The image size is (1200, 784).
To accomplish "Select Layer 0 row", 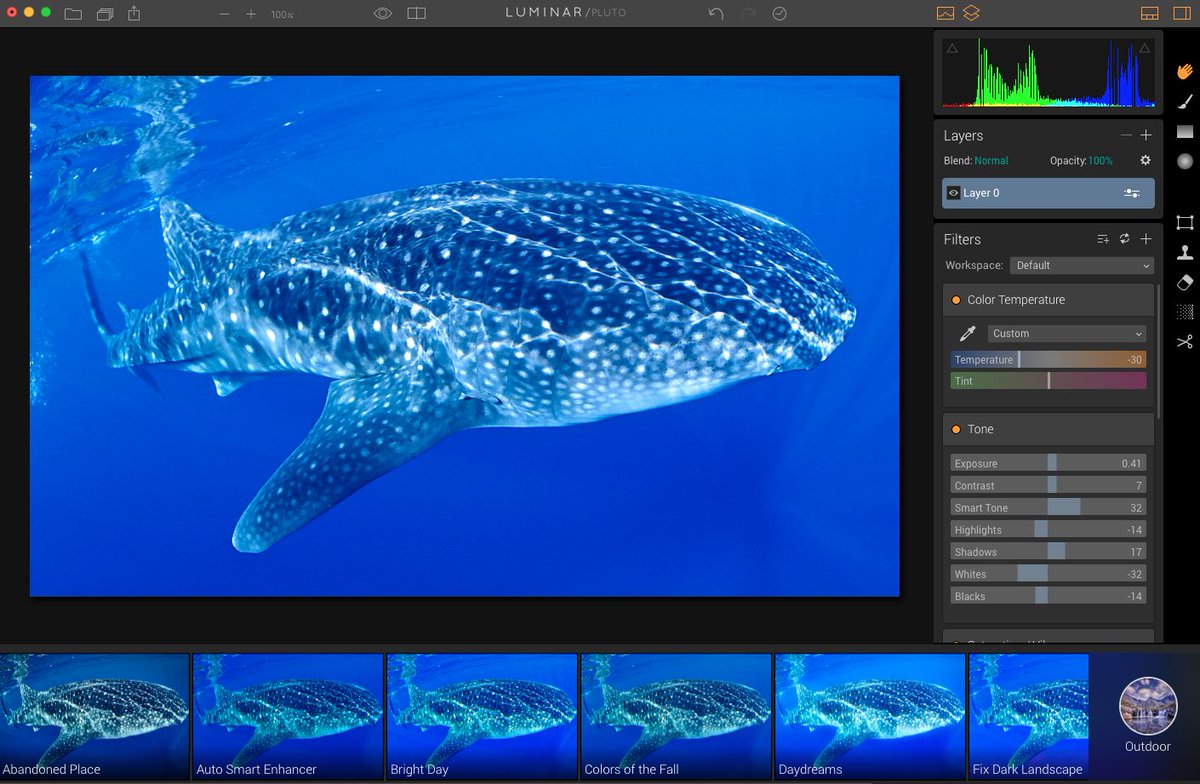I will (x=1048, y=193).
